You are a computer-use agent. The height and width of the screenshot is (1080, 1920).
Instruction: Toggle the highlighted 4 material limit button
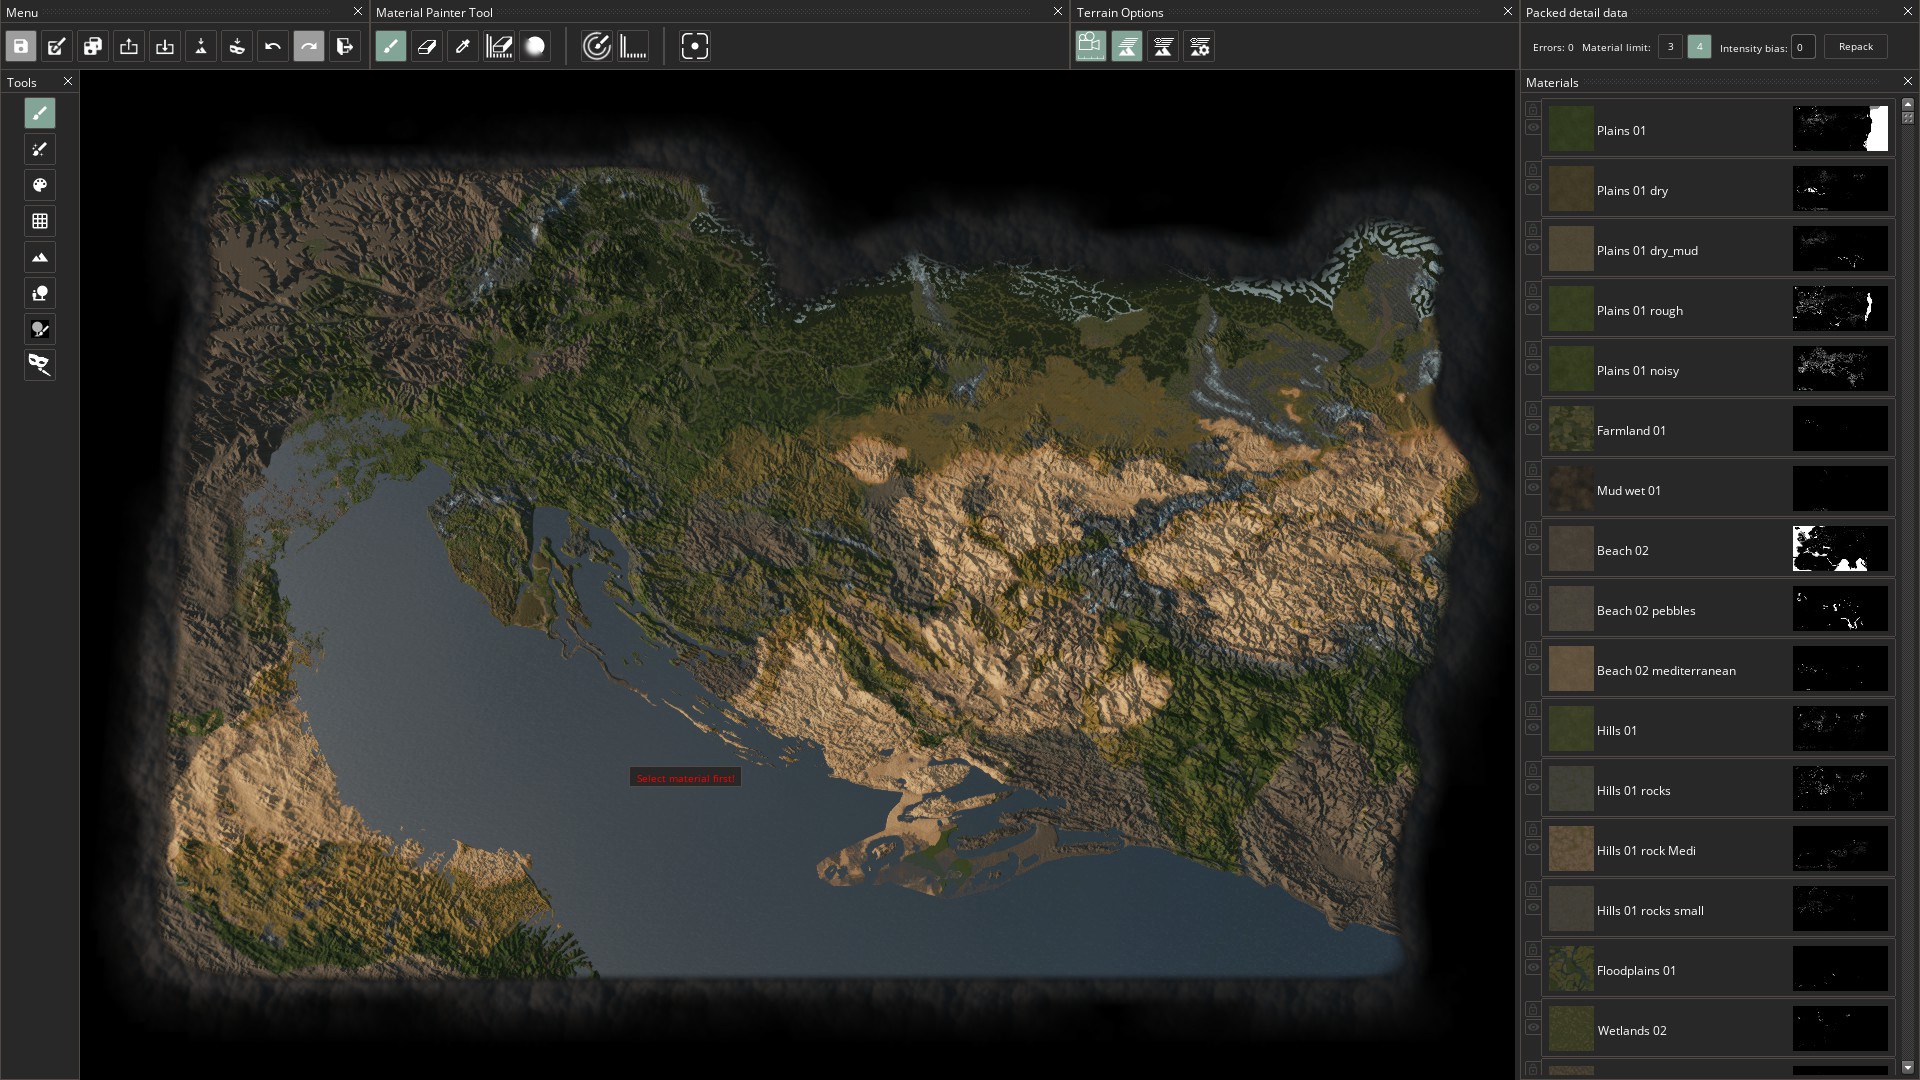tap(1700, 47)
